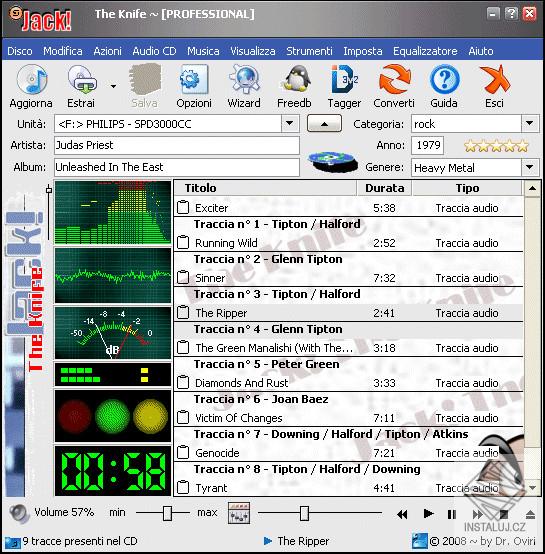The height and width of the screenshot is (554, 545).
Task: Click the eject arrow button beside Unità
Action: [324, 124]
